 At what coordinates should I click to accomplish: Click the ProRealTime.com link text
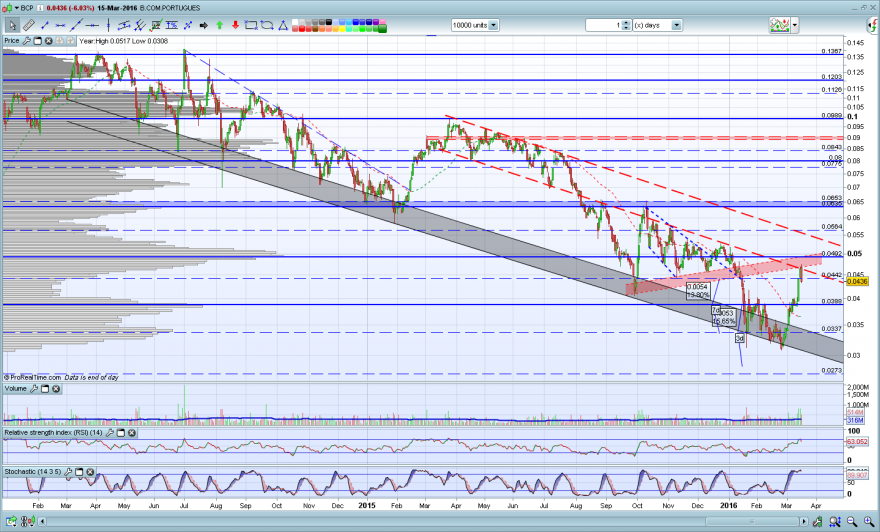coord(35,378)
